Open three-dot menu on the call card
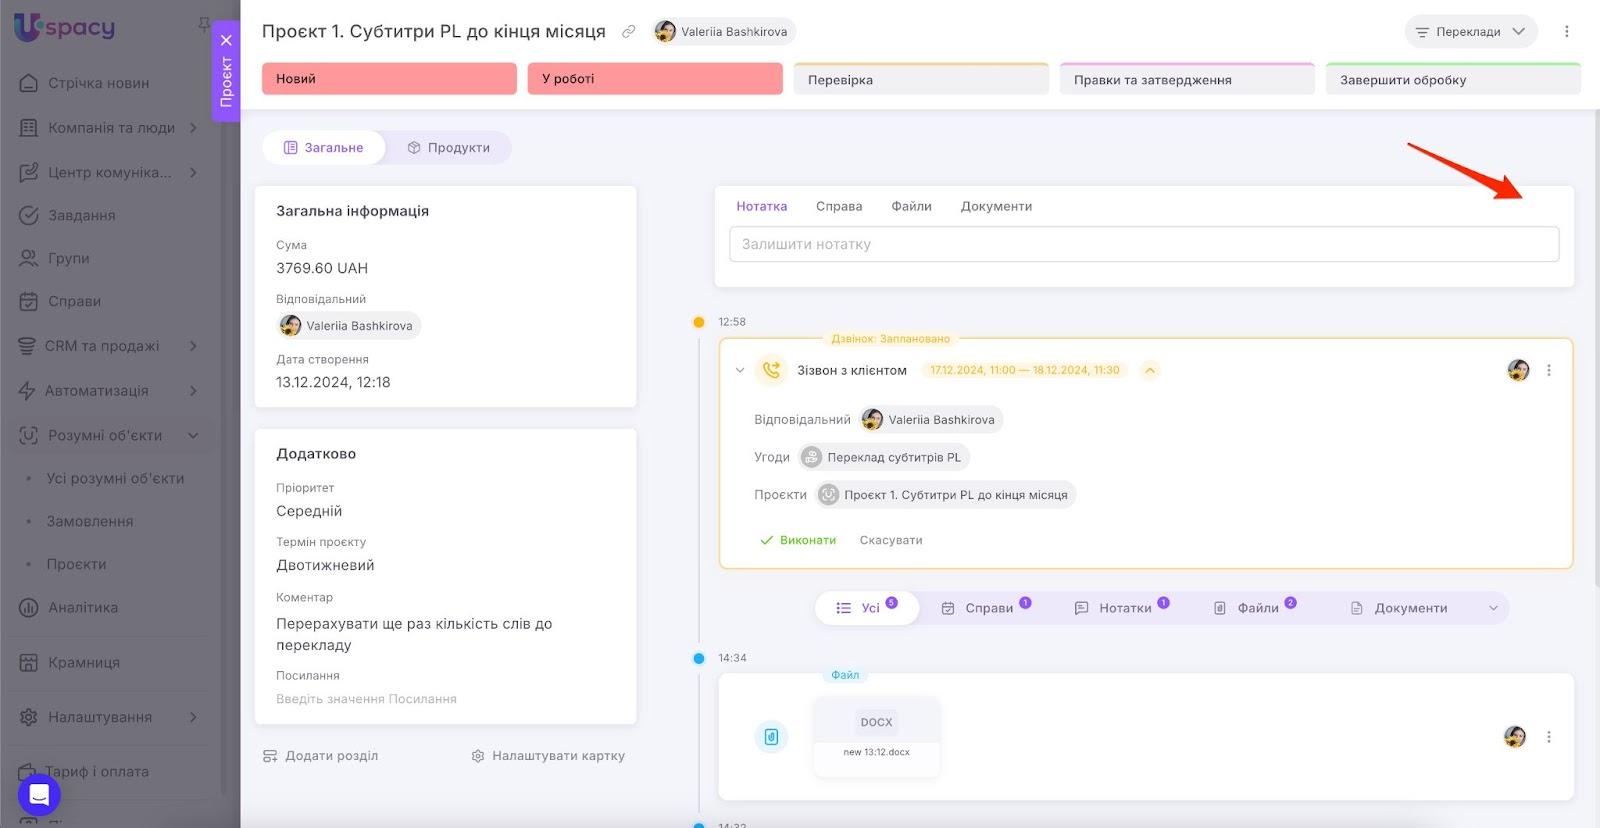 pos(1549,370)
